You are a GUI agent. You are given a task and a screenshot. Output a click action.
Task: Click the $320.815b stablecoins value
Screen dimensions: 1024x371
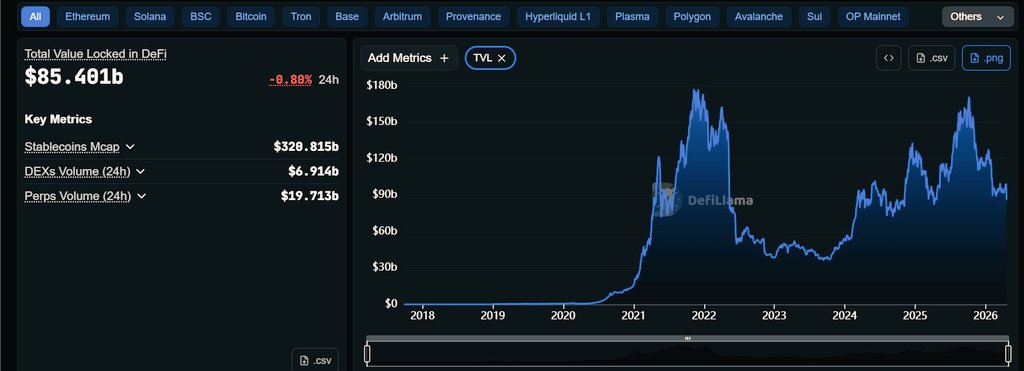[306, 147]
